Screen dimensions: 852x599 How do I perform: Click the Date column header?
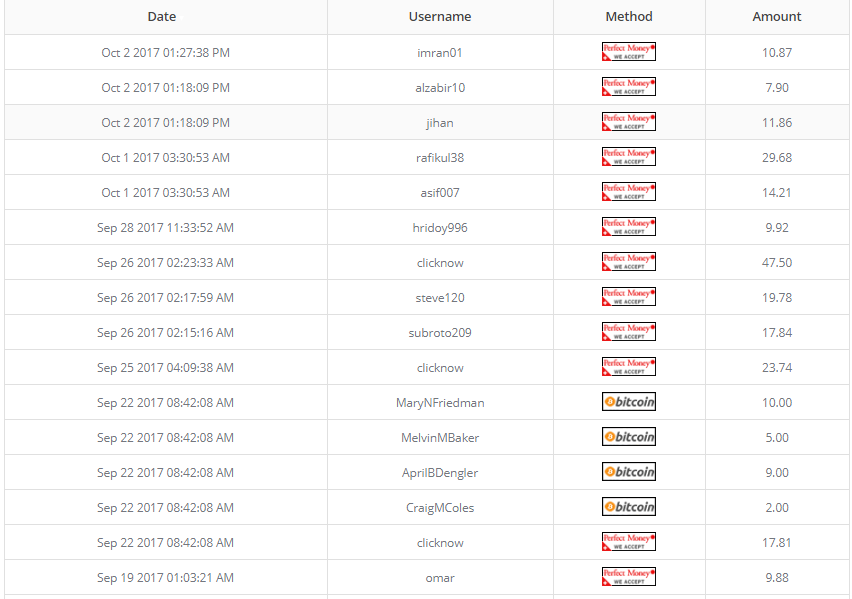[x=162, y=16]
